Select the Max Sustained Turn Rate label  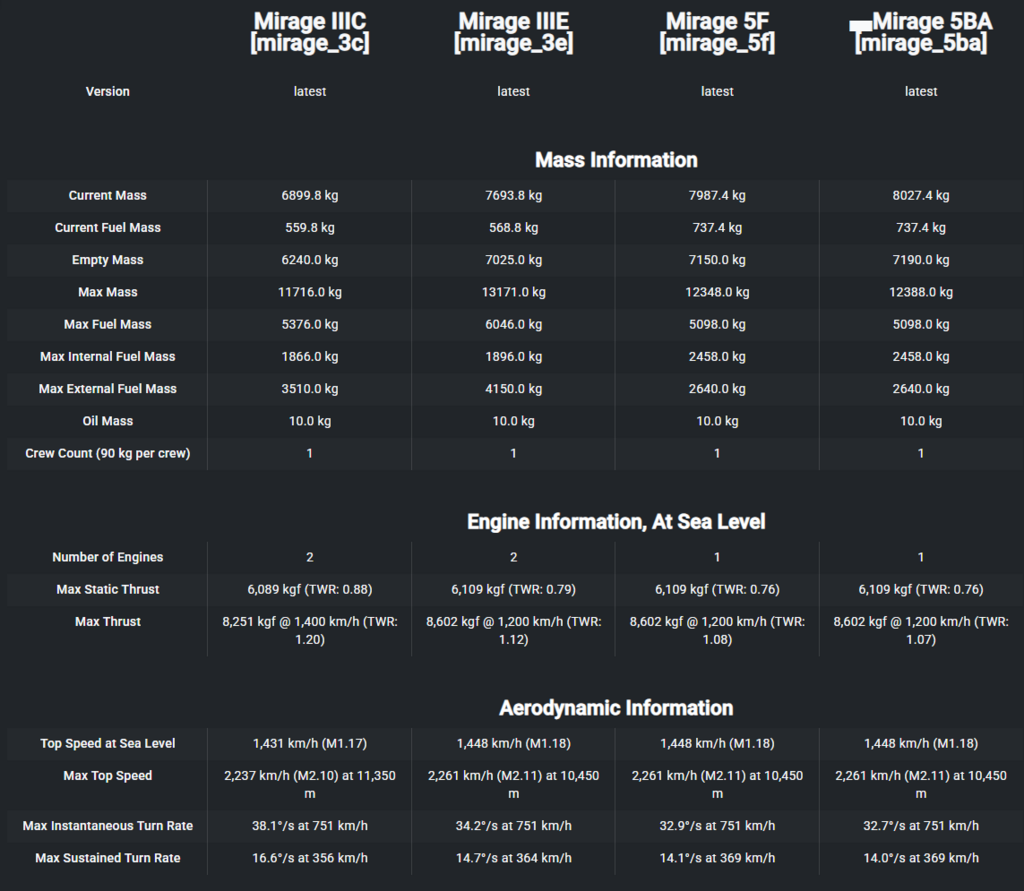(x=108, y=858)
